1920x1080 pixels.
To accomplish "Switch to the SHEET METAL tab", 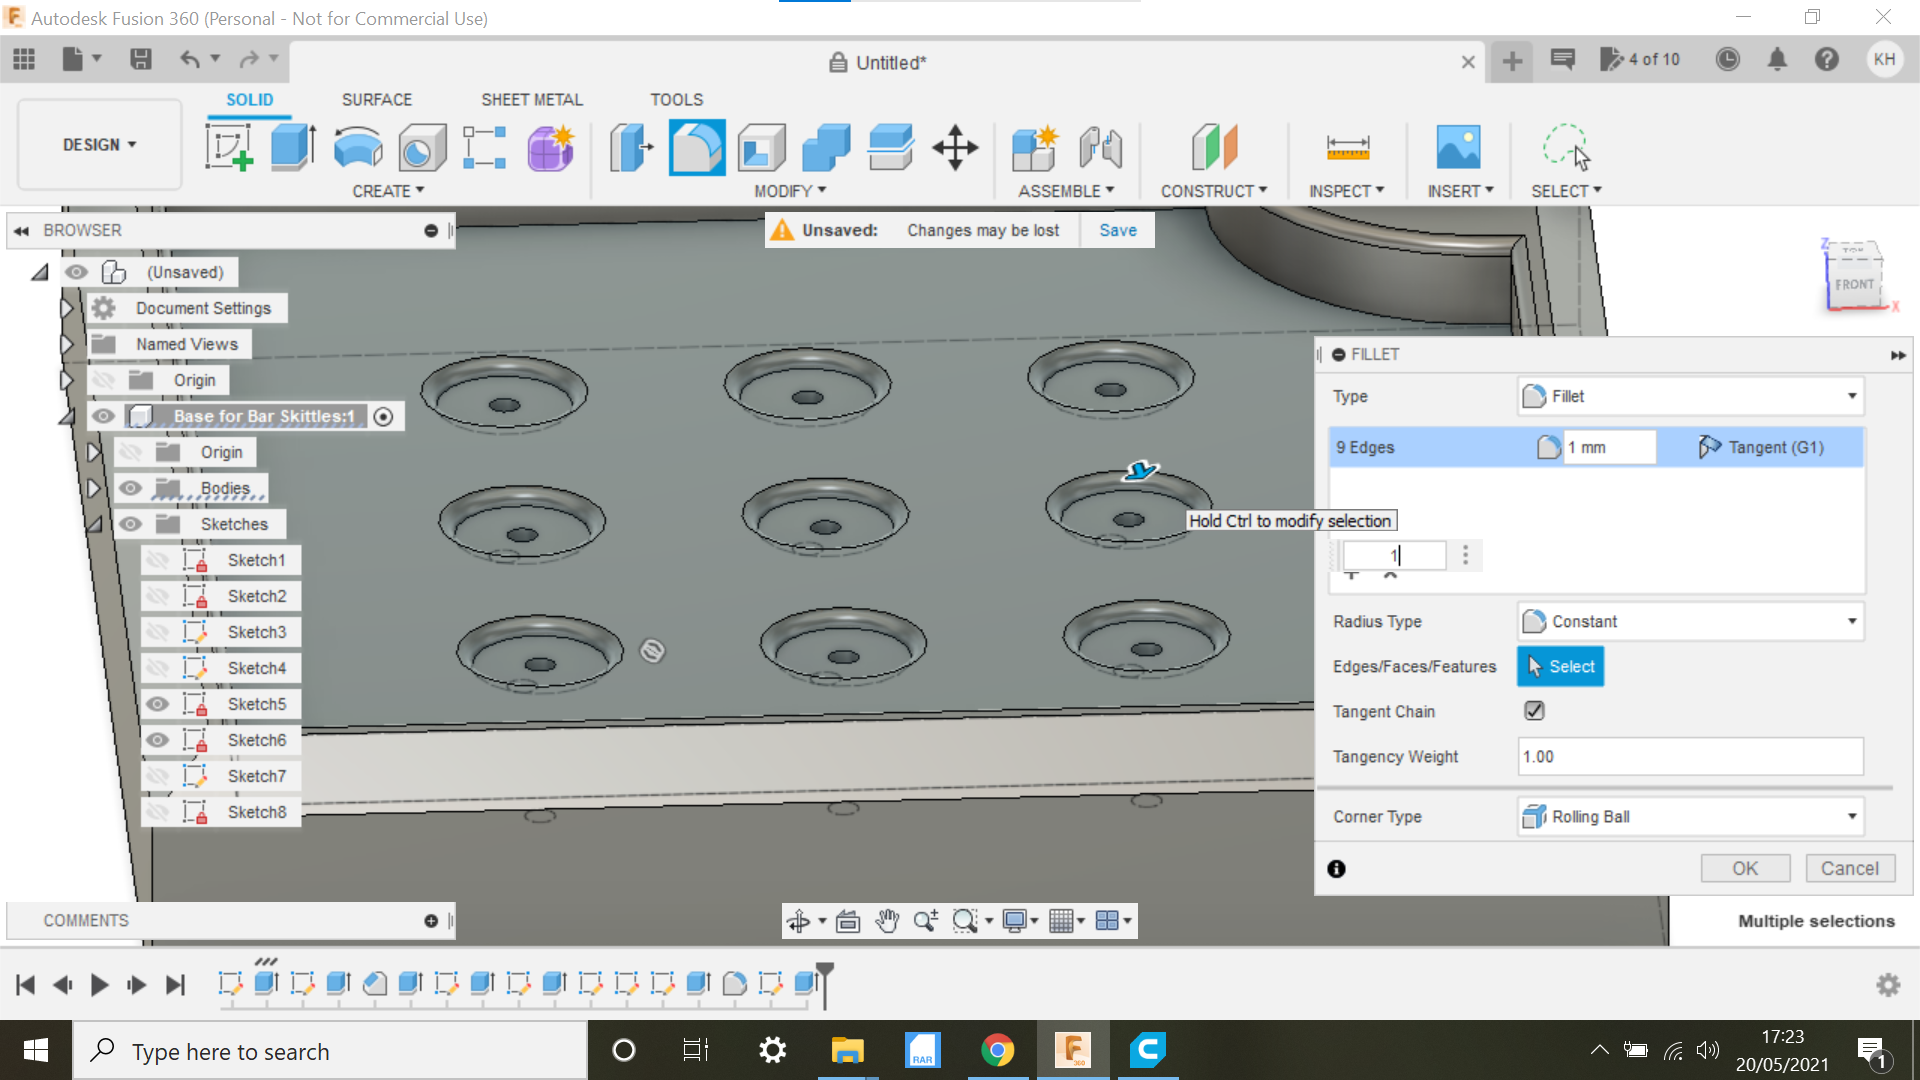I will (531, 99).
